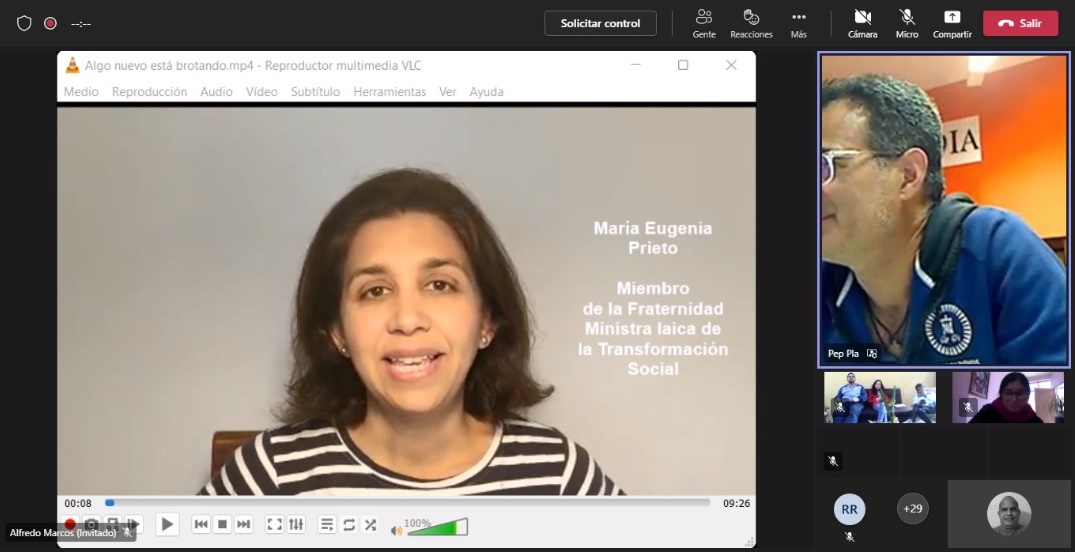The width and height of the screenshot is (1075, 552).
Task: Unmute the Micro microphone
Action: point(907,23)
